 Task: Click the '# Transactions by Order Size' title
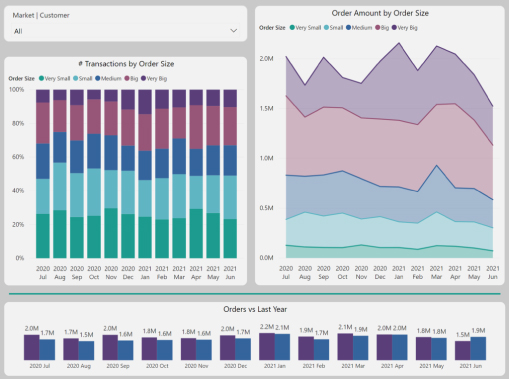[x=126, y=64]
